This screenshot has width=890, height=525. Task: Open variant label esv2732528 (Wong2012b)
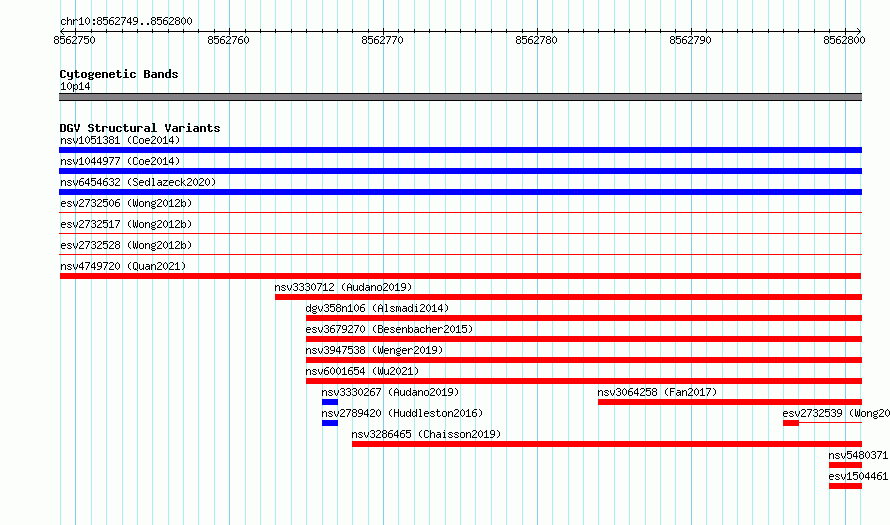pyautogui.click(x=126, y=245)
